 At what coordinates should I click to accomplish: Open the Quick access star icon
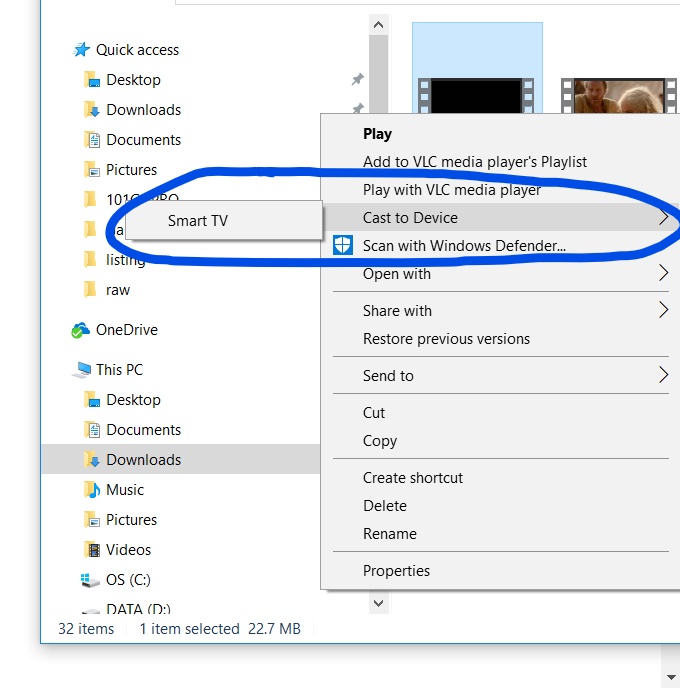81,50
